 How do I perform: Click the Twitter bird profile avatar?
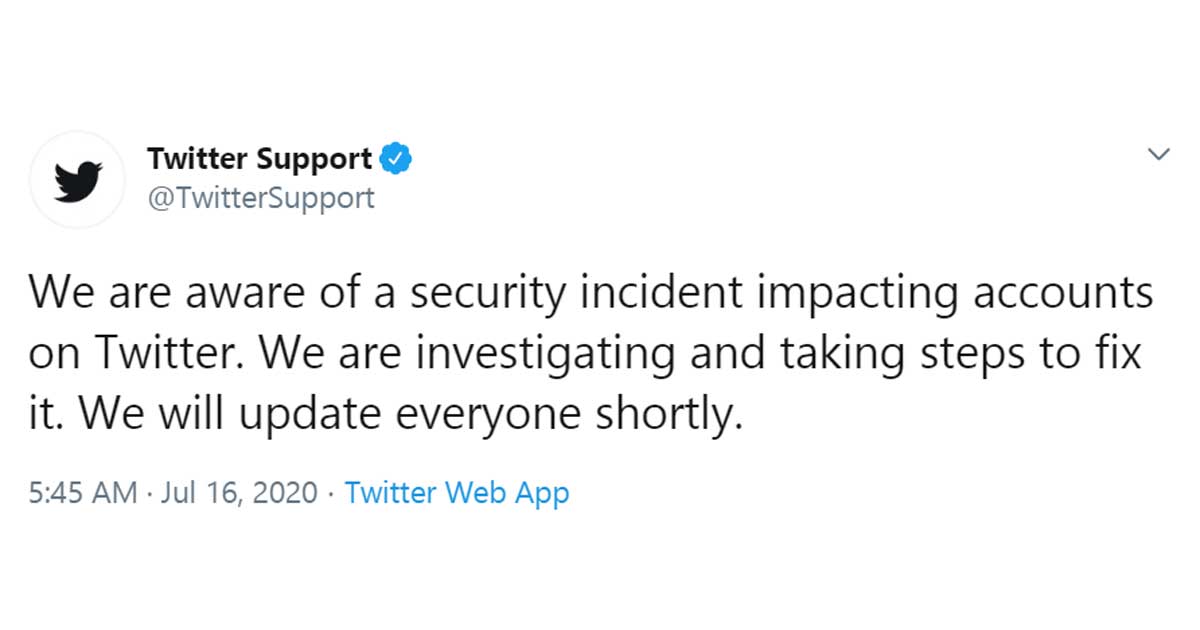click(x=77, y=179)
